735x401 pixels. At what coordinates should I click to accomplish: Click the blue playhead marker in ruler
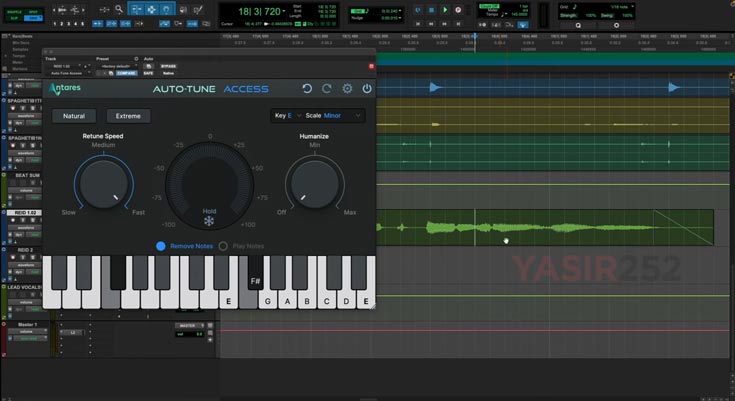tap(475, 36)
